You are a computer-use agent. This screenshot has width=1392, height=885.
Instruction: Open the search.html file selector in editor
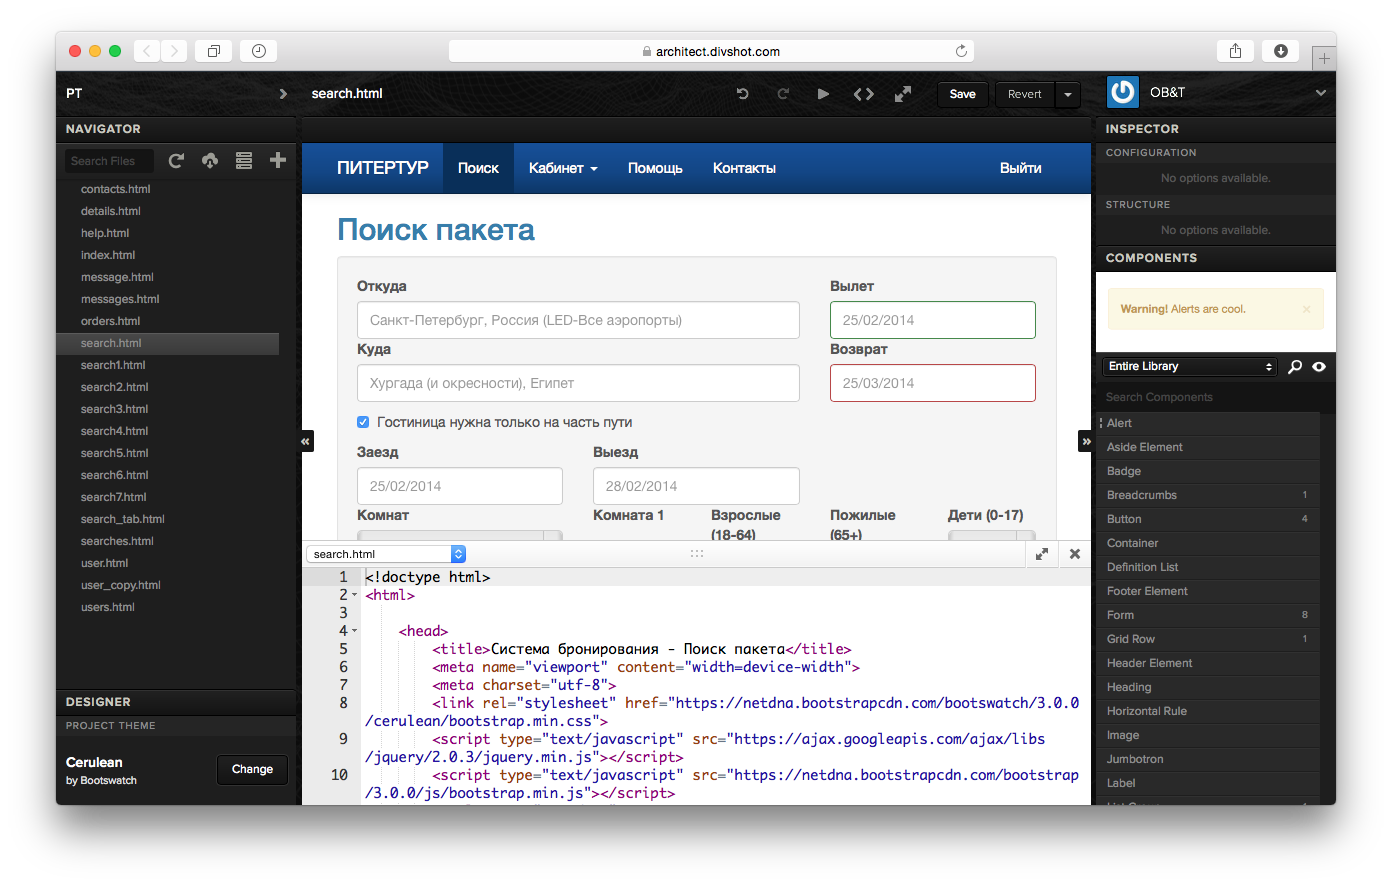coord(385,554)
